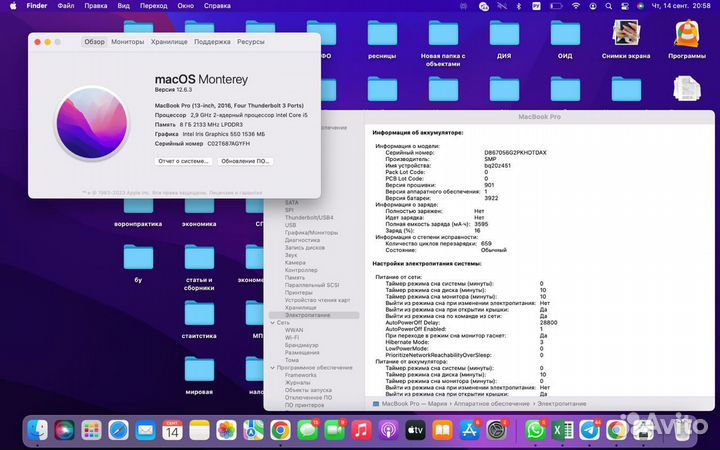Open the Music app in Dock
Viewport: 720px width, 450px height.
[361, 430]
